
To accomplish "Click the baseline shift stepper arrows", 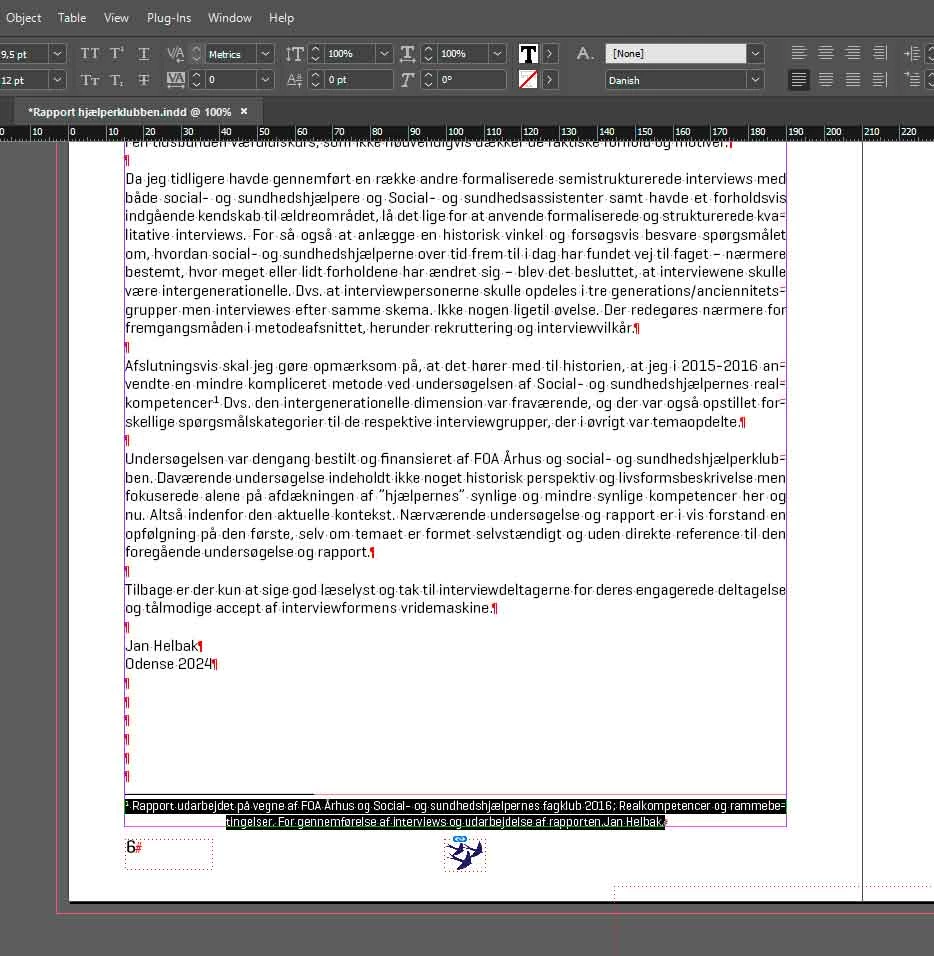I will pyautogui.click(x=315, y=80).
